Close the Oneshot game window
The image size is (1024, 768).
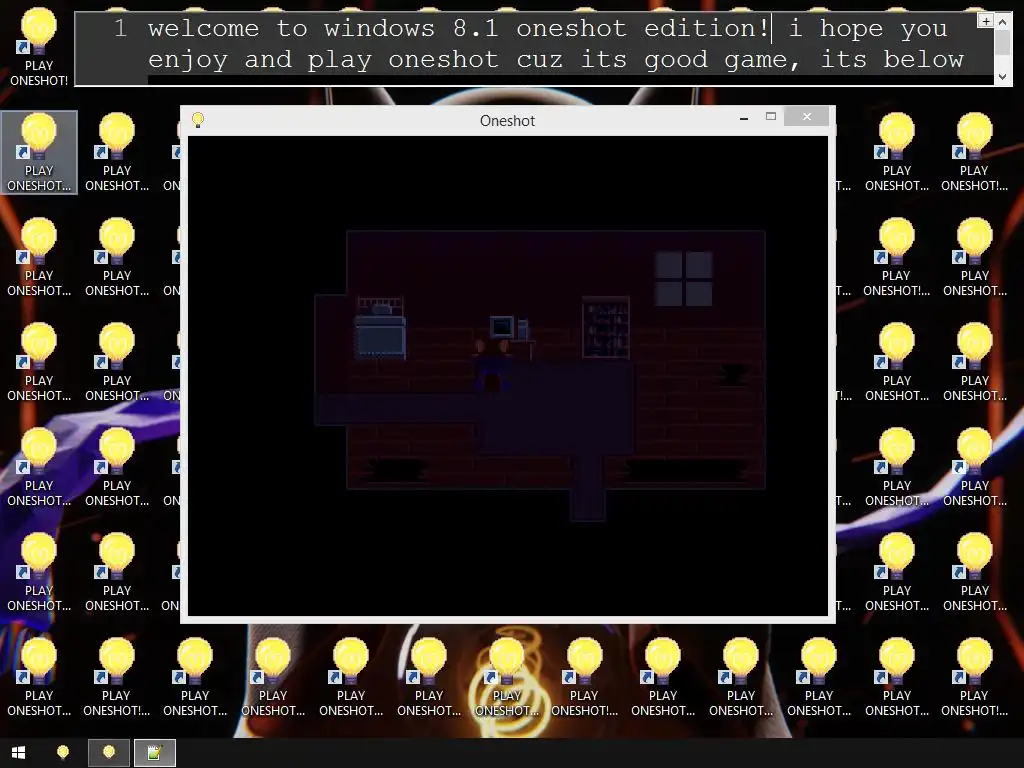point(807,117)
